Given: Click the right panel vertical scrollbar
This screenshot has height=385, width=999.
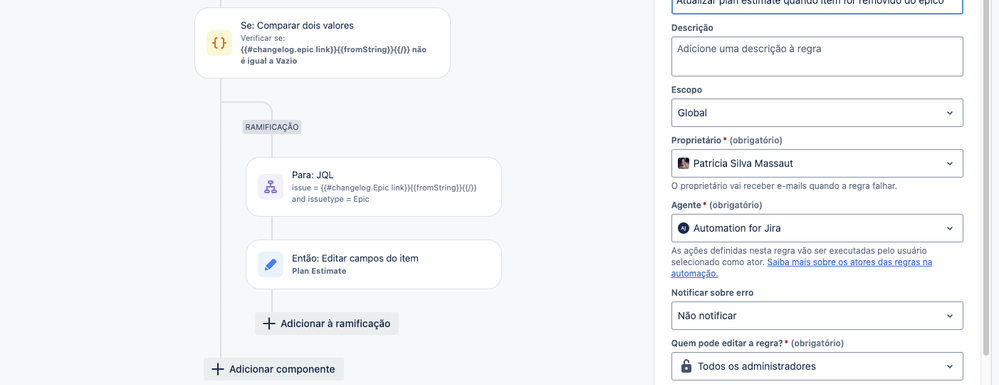Looking at the screenshot, I should click(987, 178).
